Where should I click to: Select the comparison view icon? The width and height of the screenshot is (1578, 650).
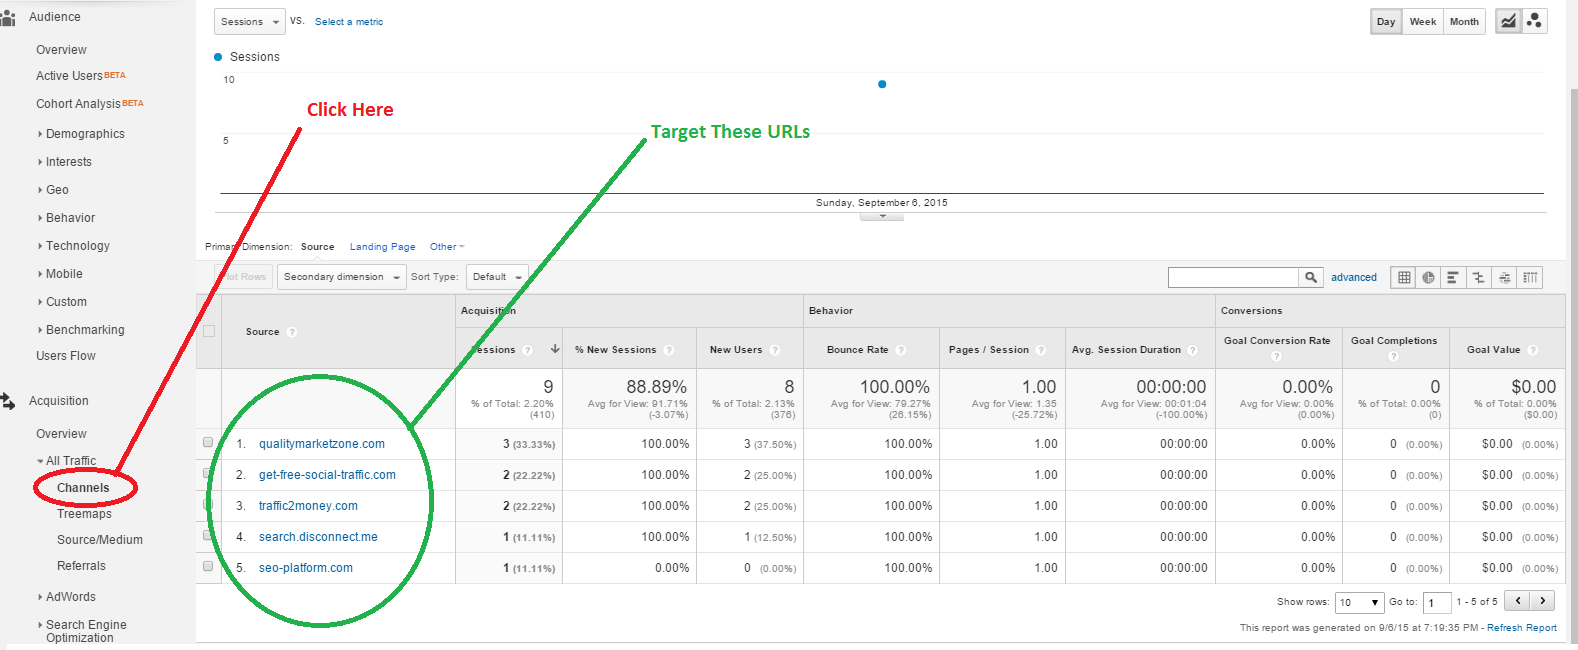[1478, 277]
